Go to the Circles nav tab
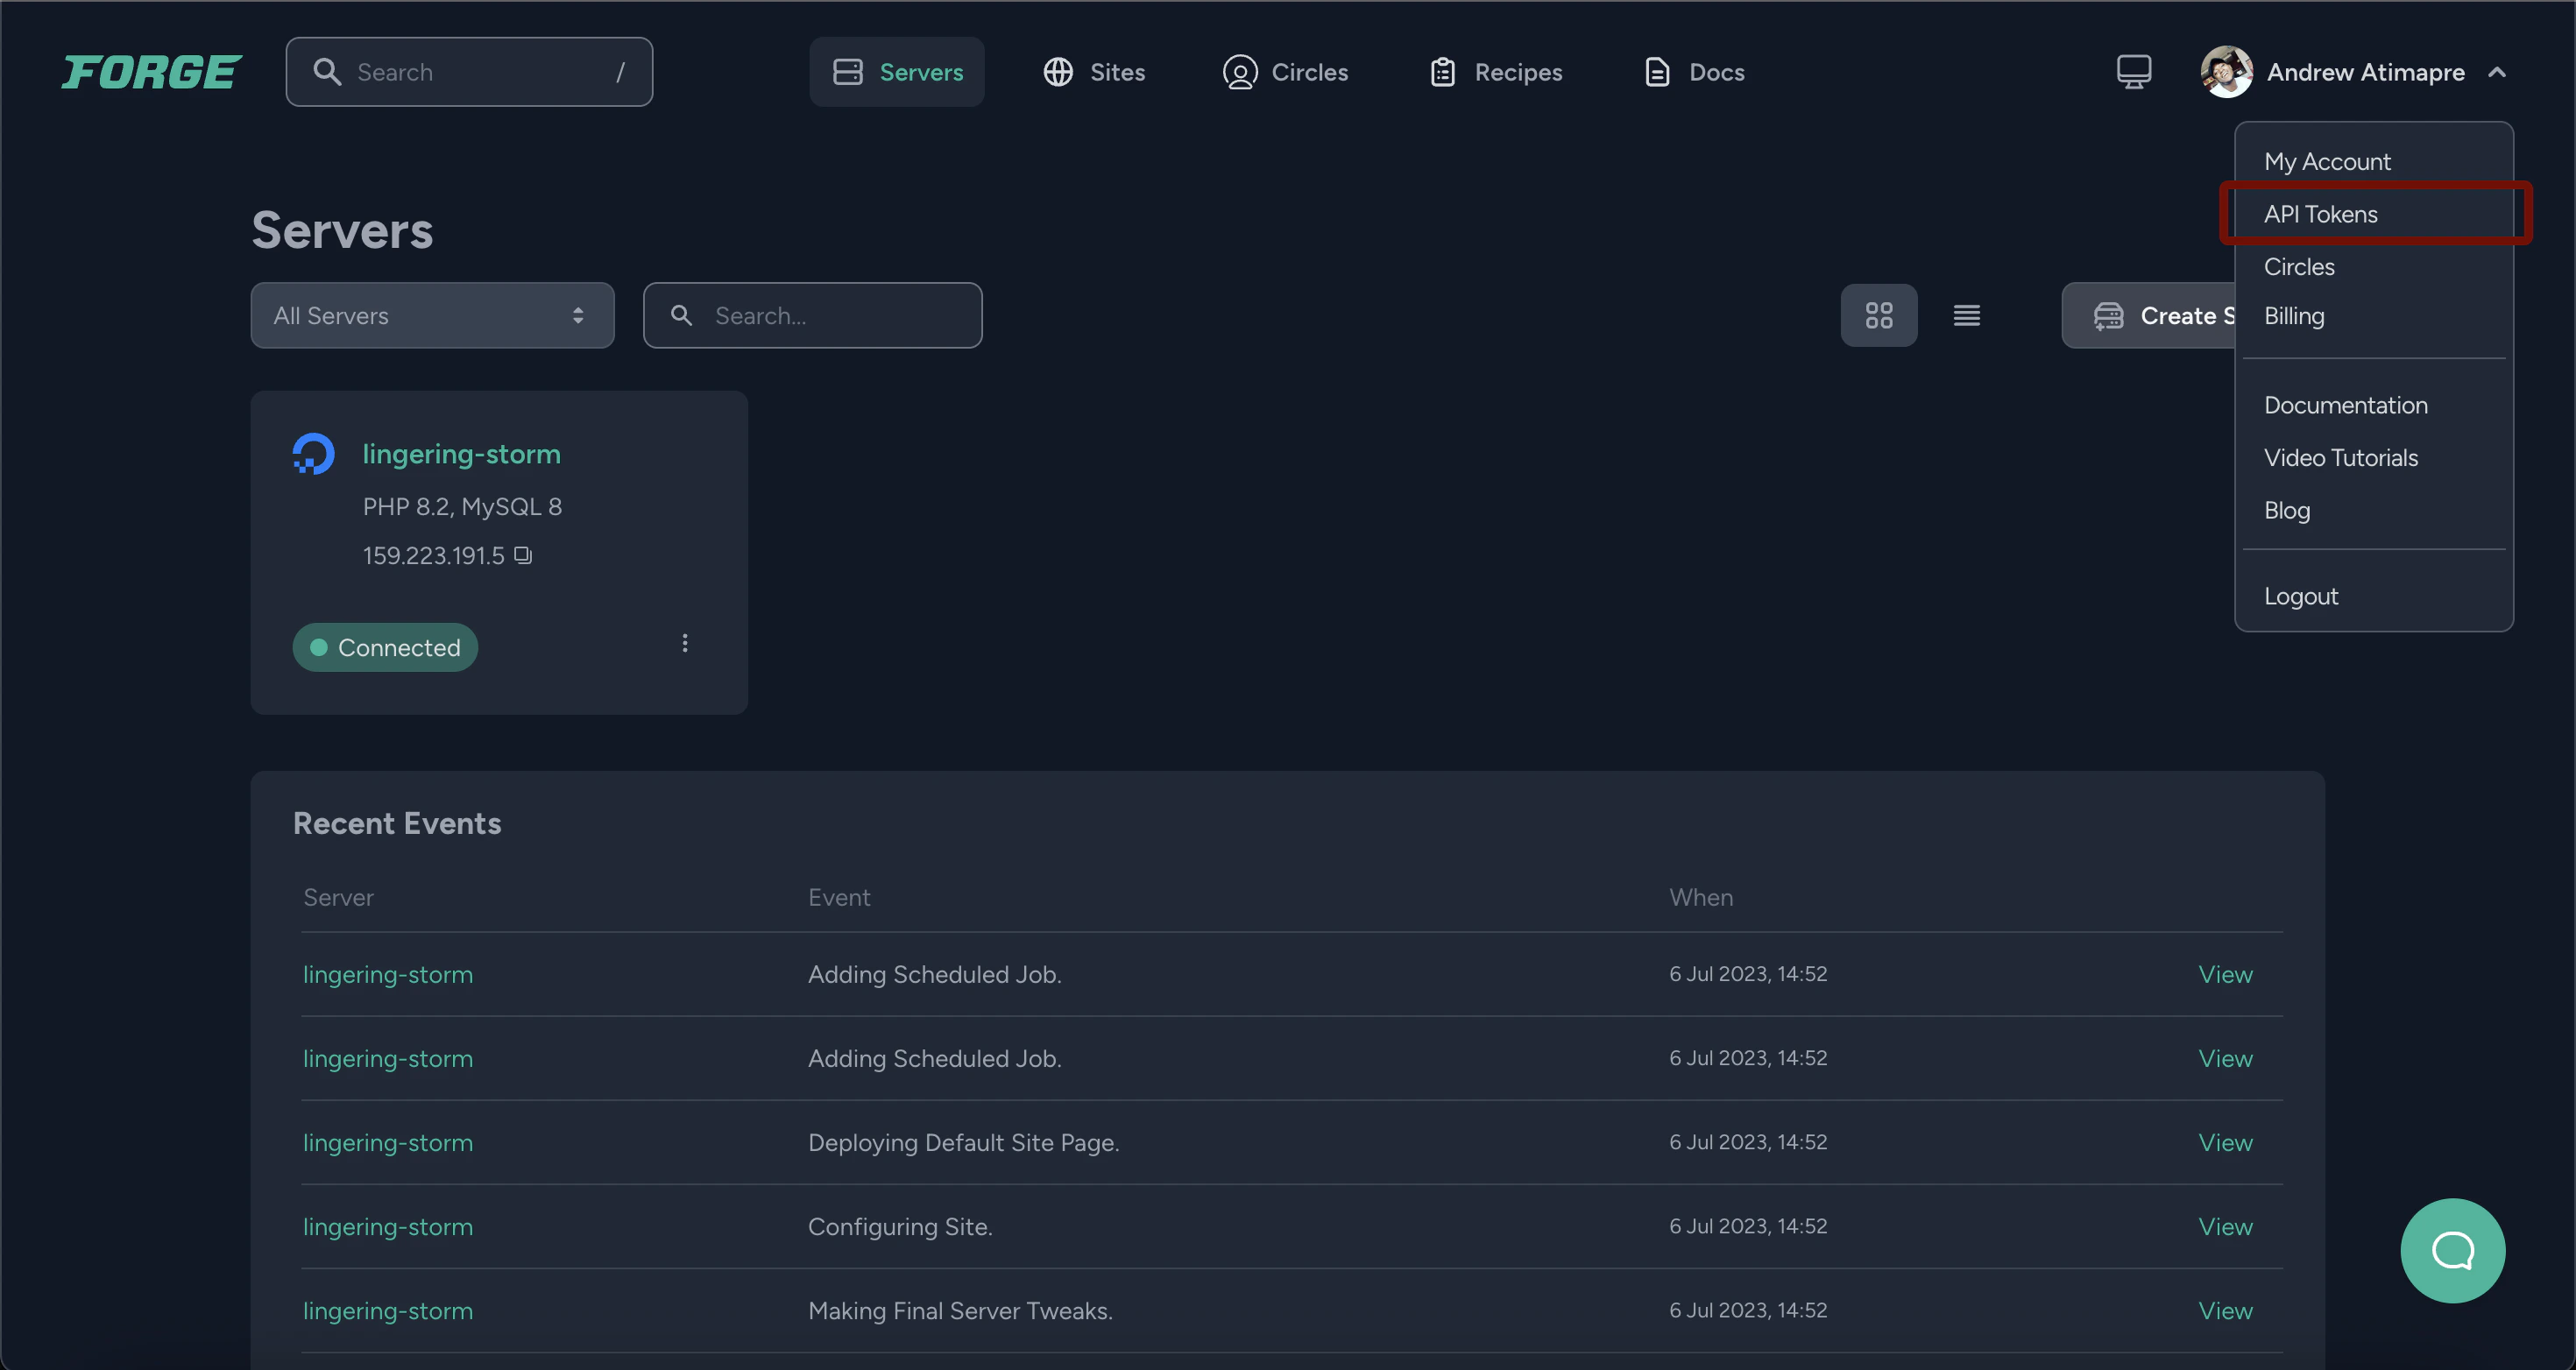 (x=1285, y=72)
